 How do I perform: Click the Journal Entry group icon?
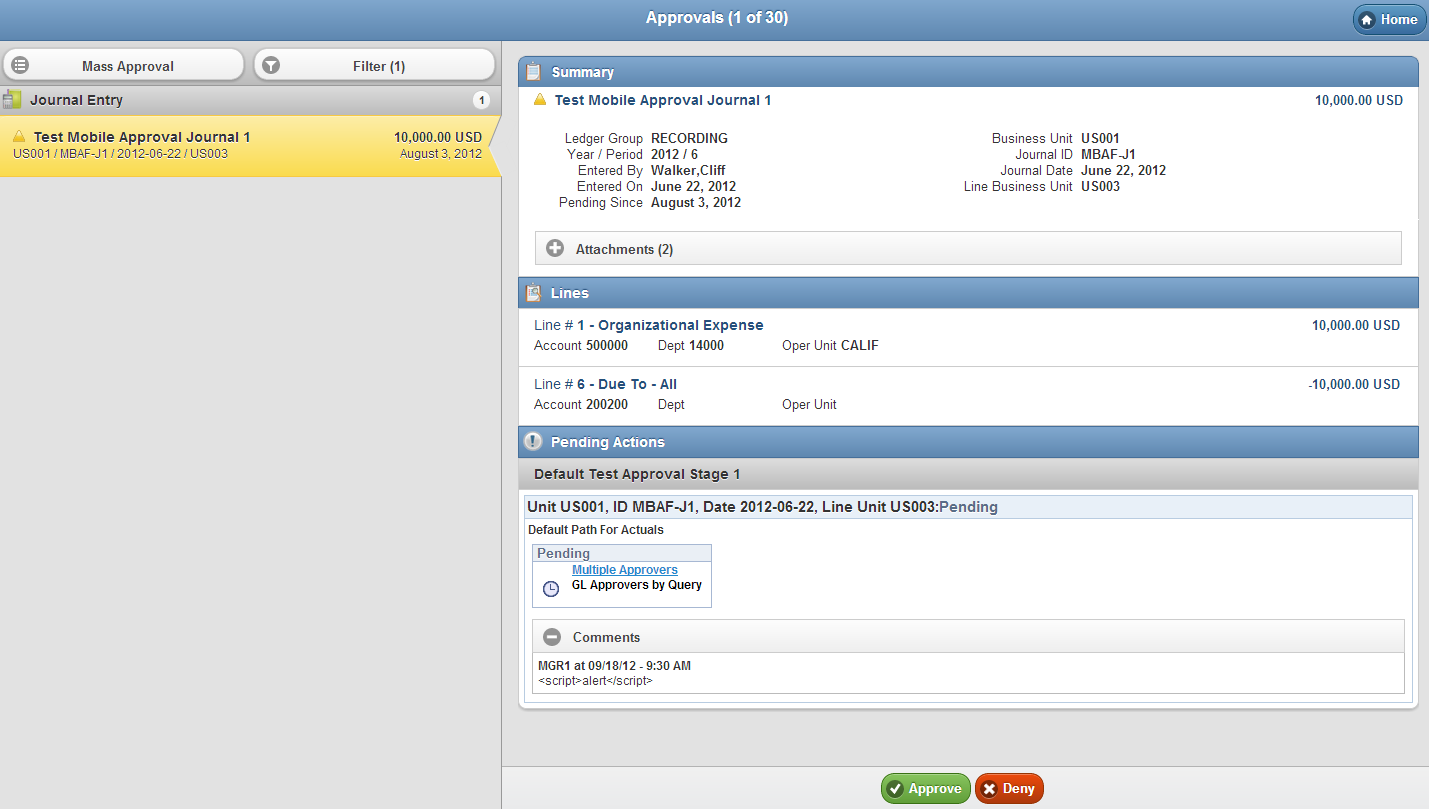[x=12, y=100]
